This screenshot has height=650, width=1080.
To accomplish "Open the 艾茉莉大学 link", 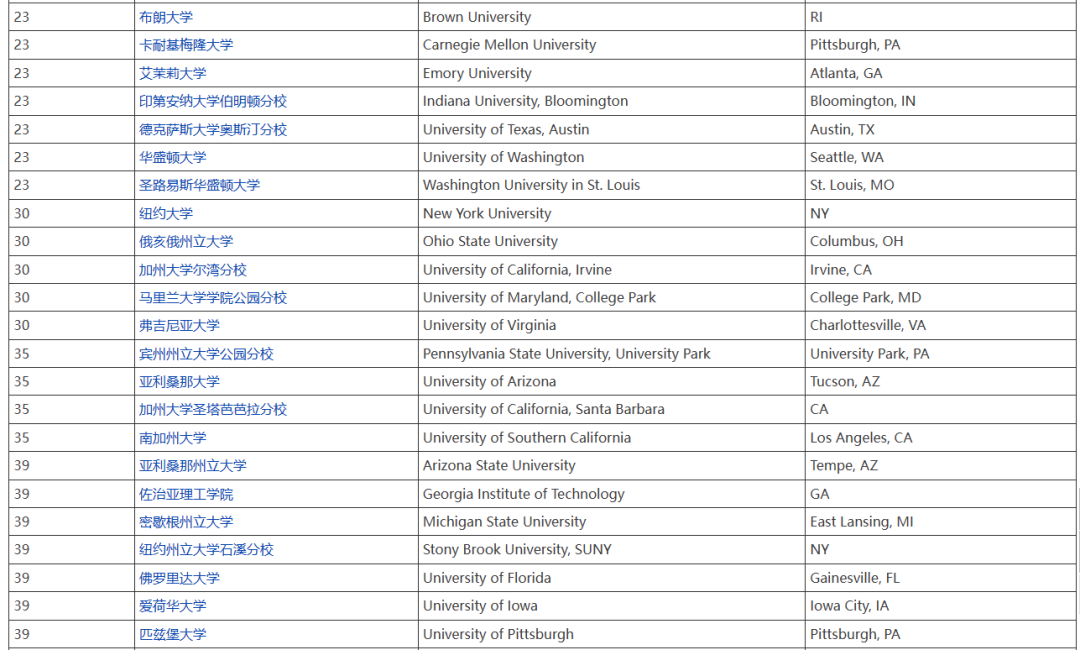I will pos(173,73).
